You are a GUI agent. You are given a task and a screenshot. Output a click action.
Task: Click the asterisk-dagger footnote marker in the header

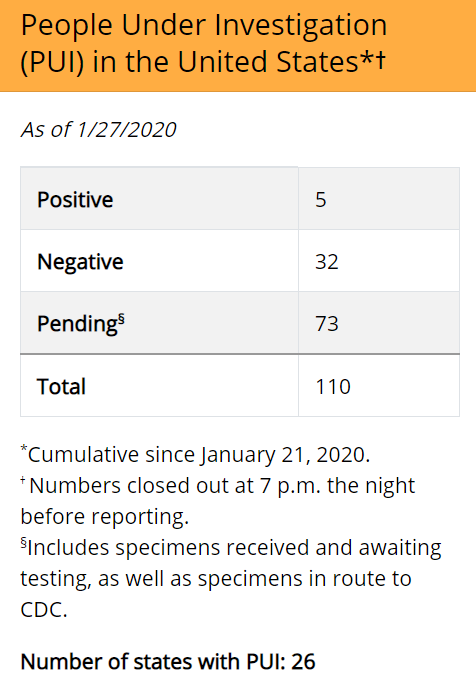pyautogui.click(x=372, y=61)
